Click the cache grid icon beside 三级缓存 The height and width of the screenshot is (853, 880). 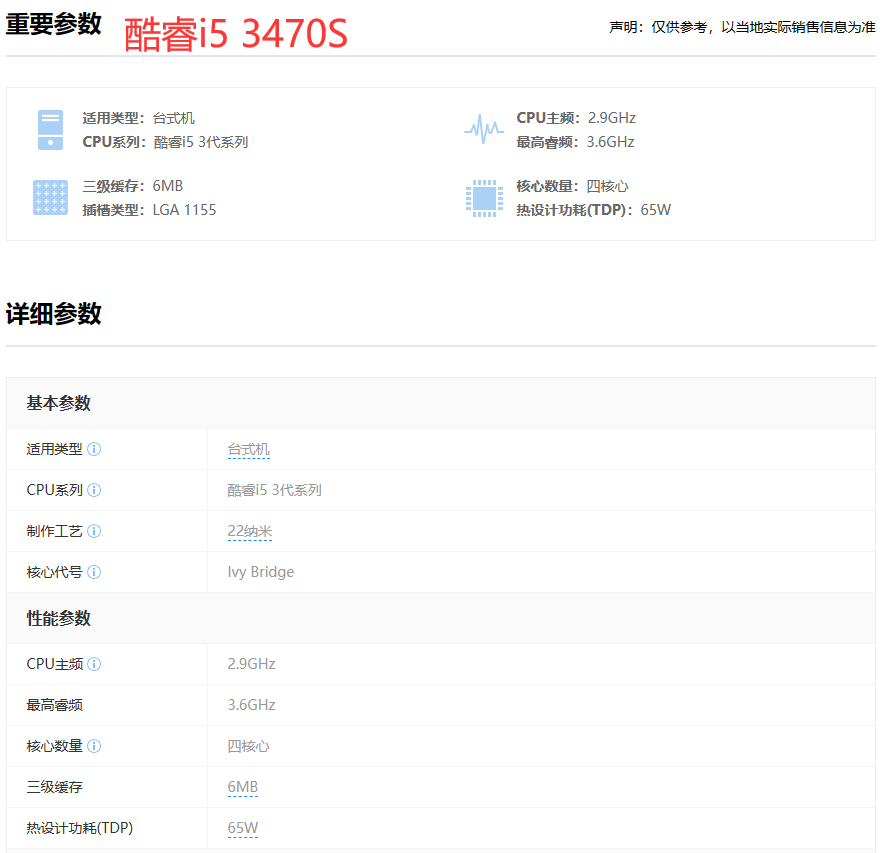point(51,198)
